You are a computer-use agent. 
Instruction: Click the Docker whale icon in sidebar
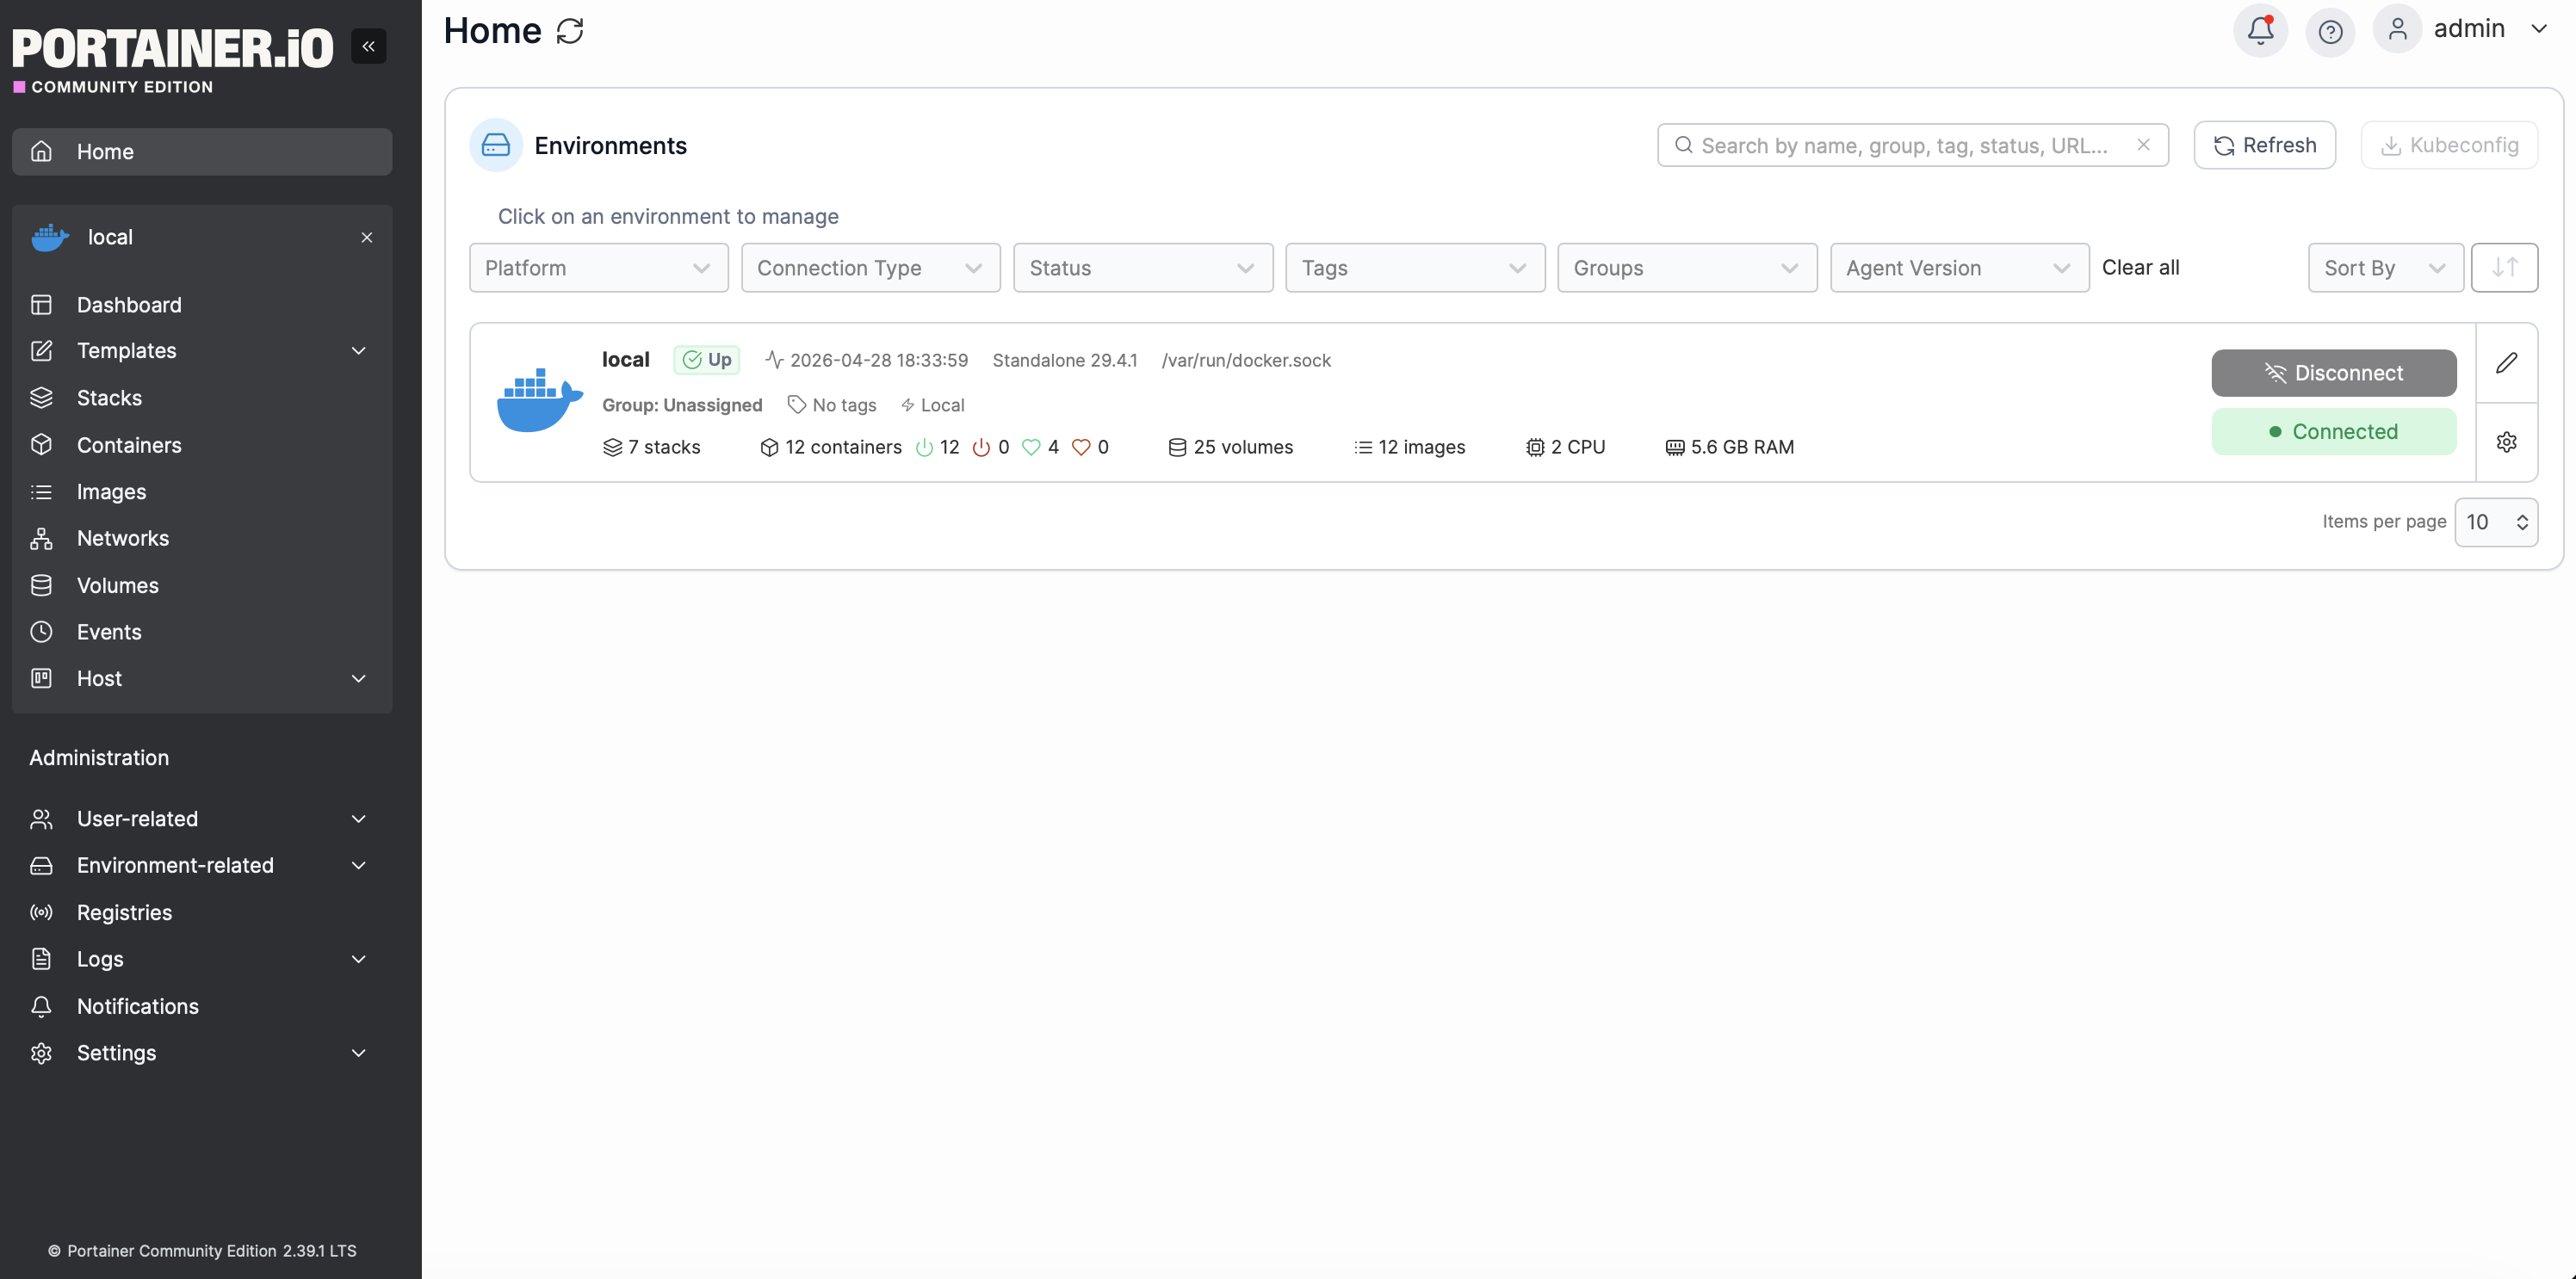(x=50, y=237)
